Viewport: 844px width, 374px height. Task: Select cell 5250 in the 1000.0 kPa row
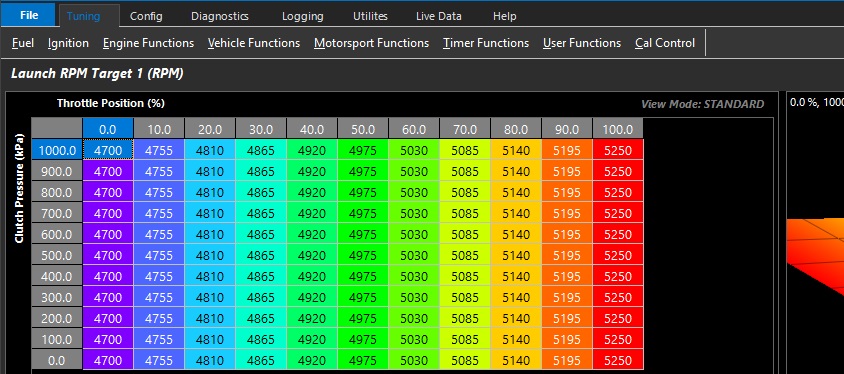tap(618, 150)
